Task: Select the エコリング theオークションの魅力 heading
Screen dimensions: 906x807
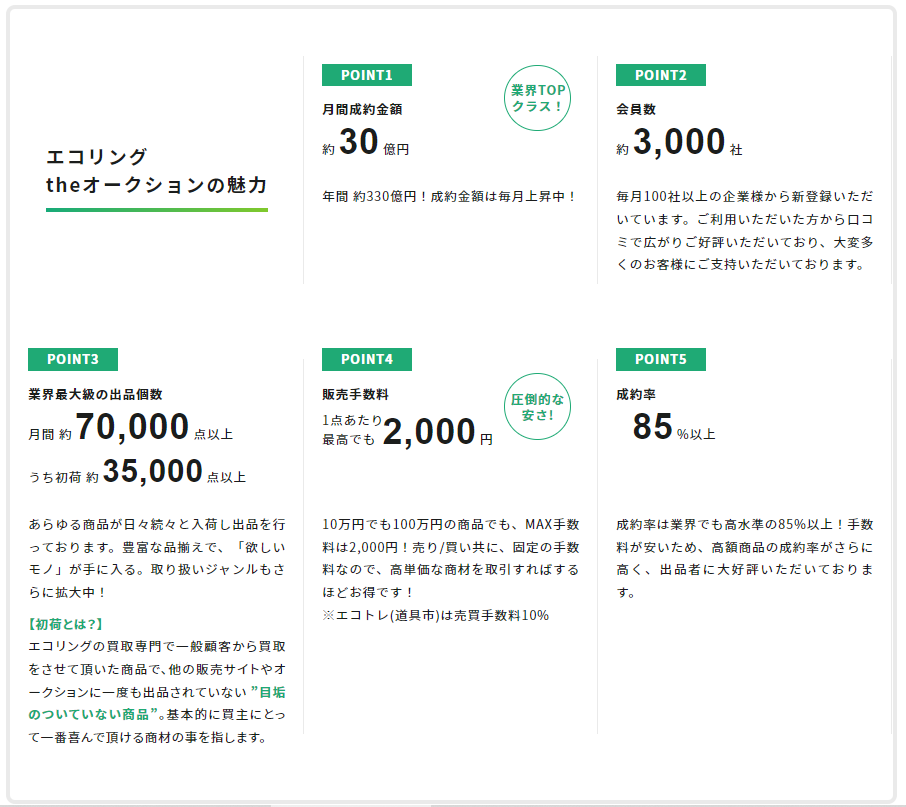Action: coord(156,171)
